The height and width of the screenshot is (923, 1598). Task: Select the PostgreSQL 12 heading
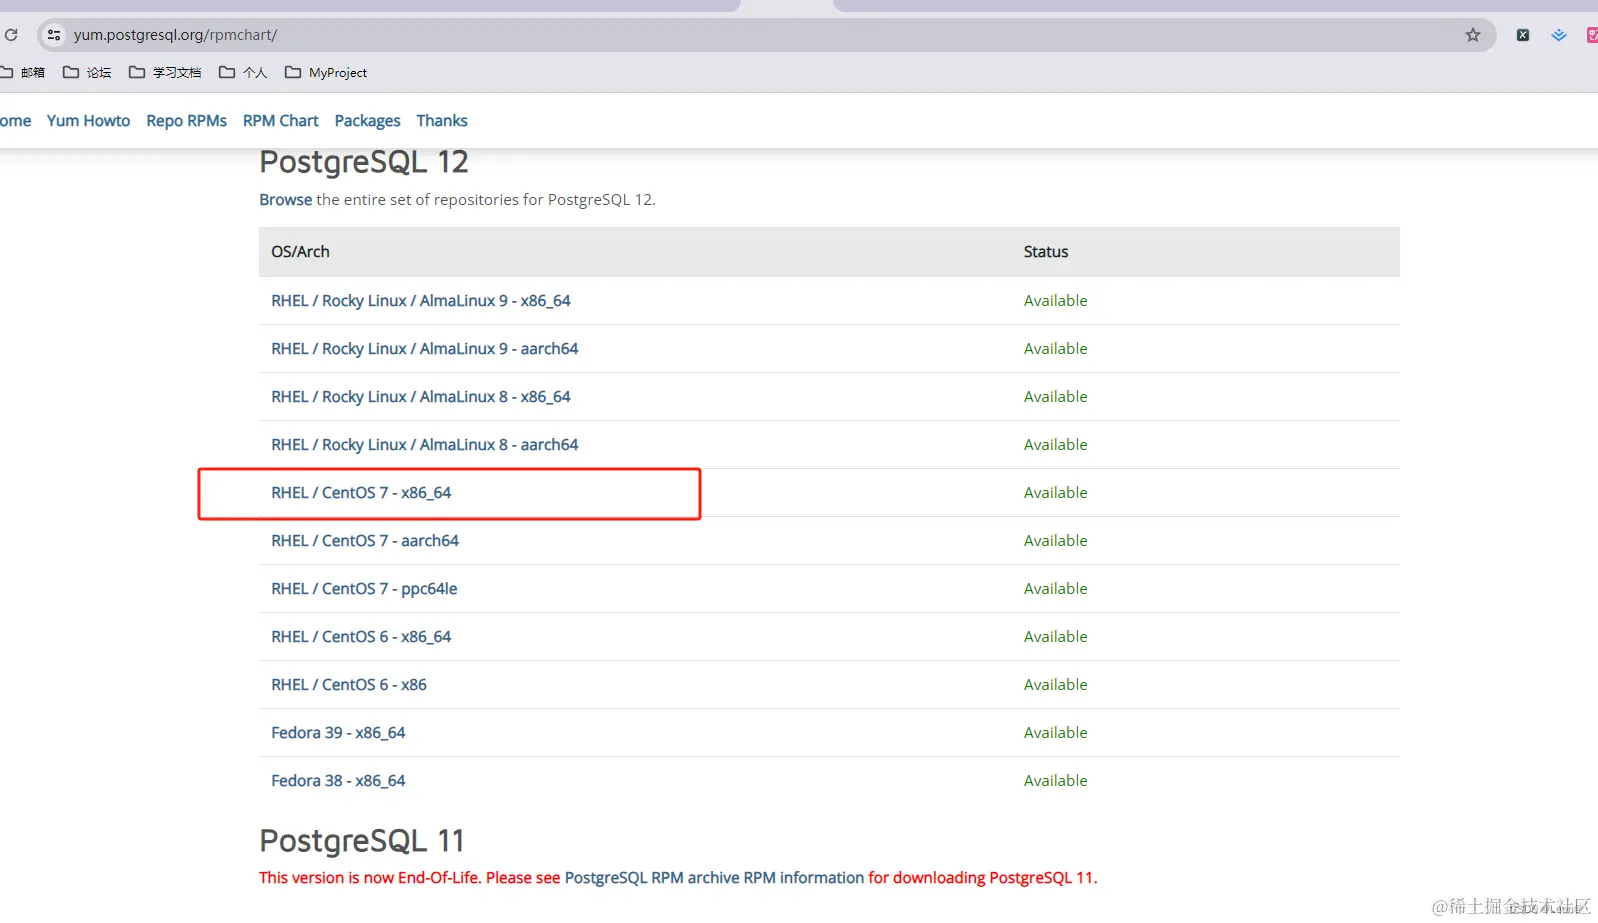pyautogui.click(x=364, y=162)
